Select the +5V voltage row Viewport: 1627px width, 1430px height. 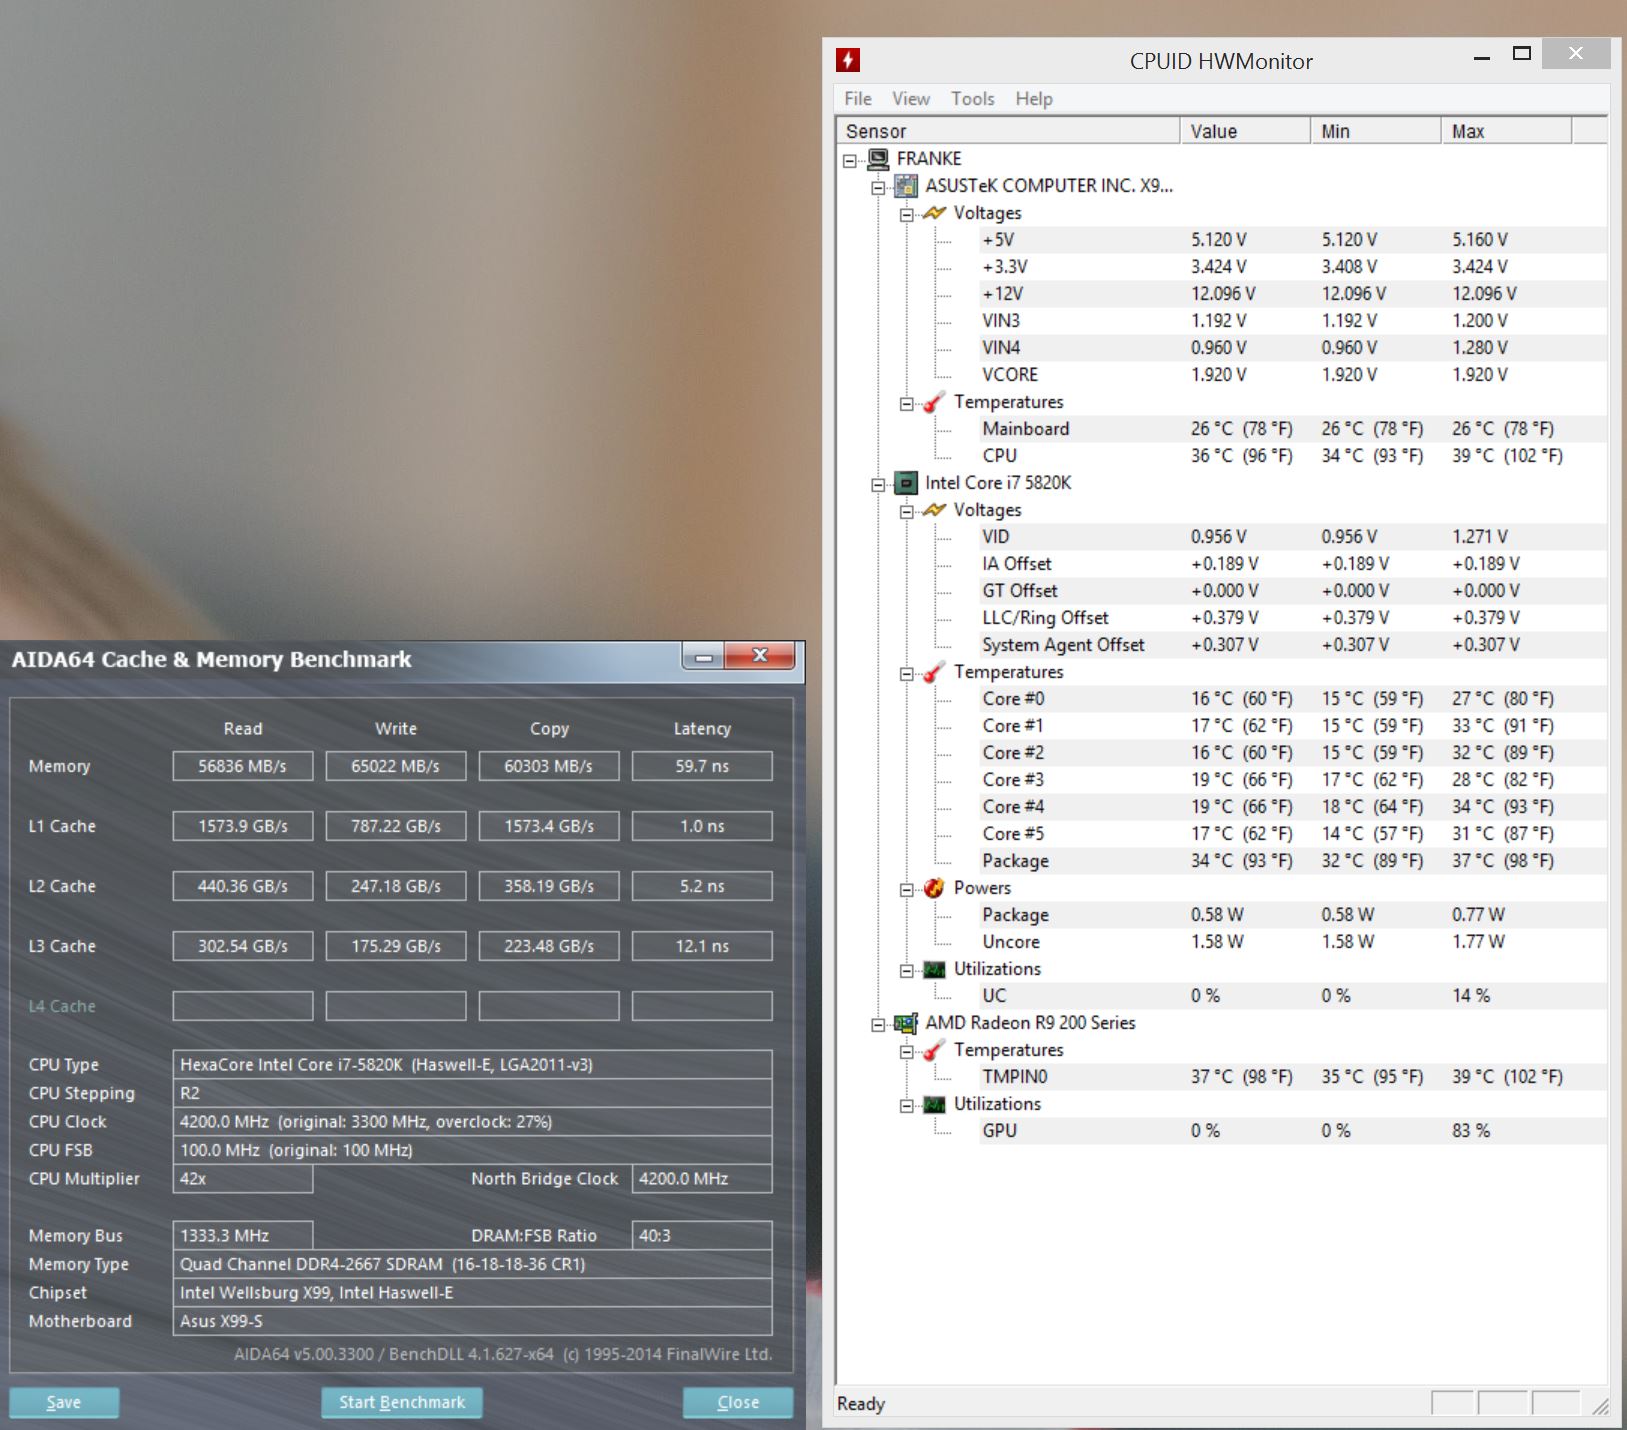[1293, 240]
